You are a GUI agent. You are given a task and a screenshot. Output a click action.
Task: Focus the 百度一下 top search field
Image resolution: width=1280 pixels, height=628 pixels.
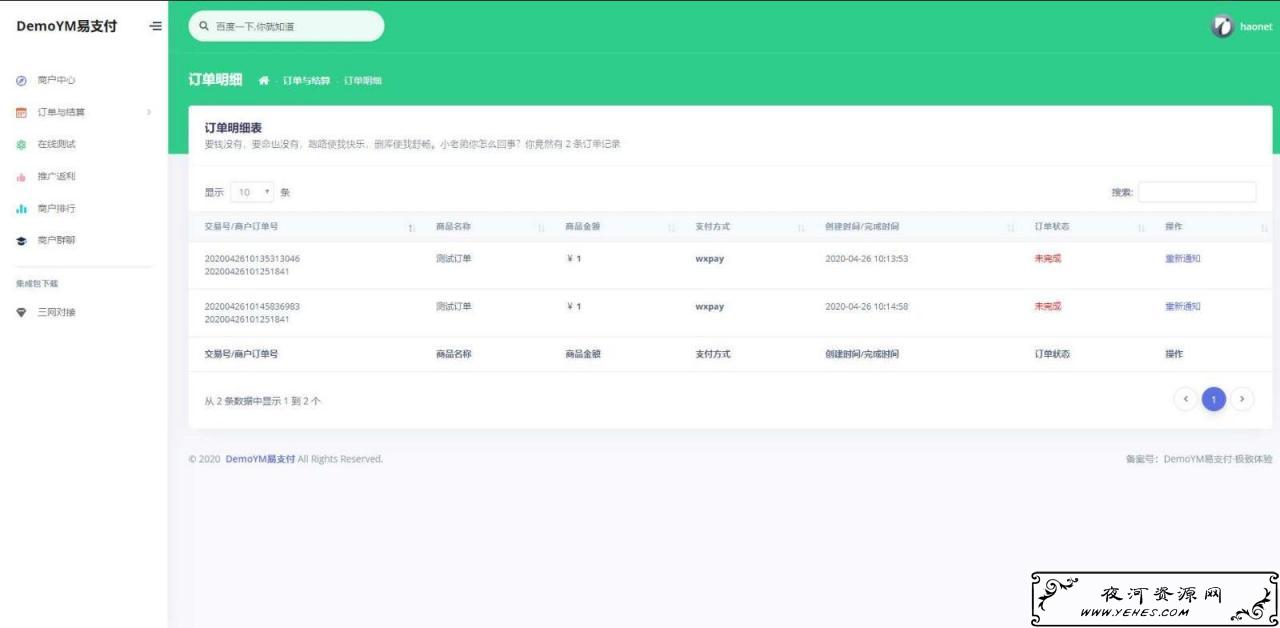click(286, 26)
